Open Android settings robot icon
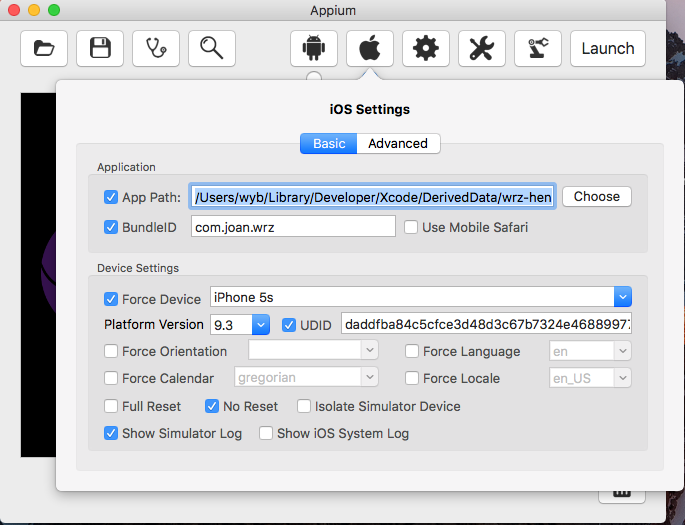 coord(314,48)
